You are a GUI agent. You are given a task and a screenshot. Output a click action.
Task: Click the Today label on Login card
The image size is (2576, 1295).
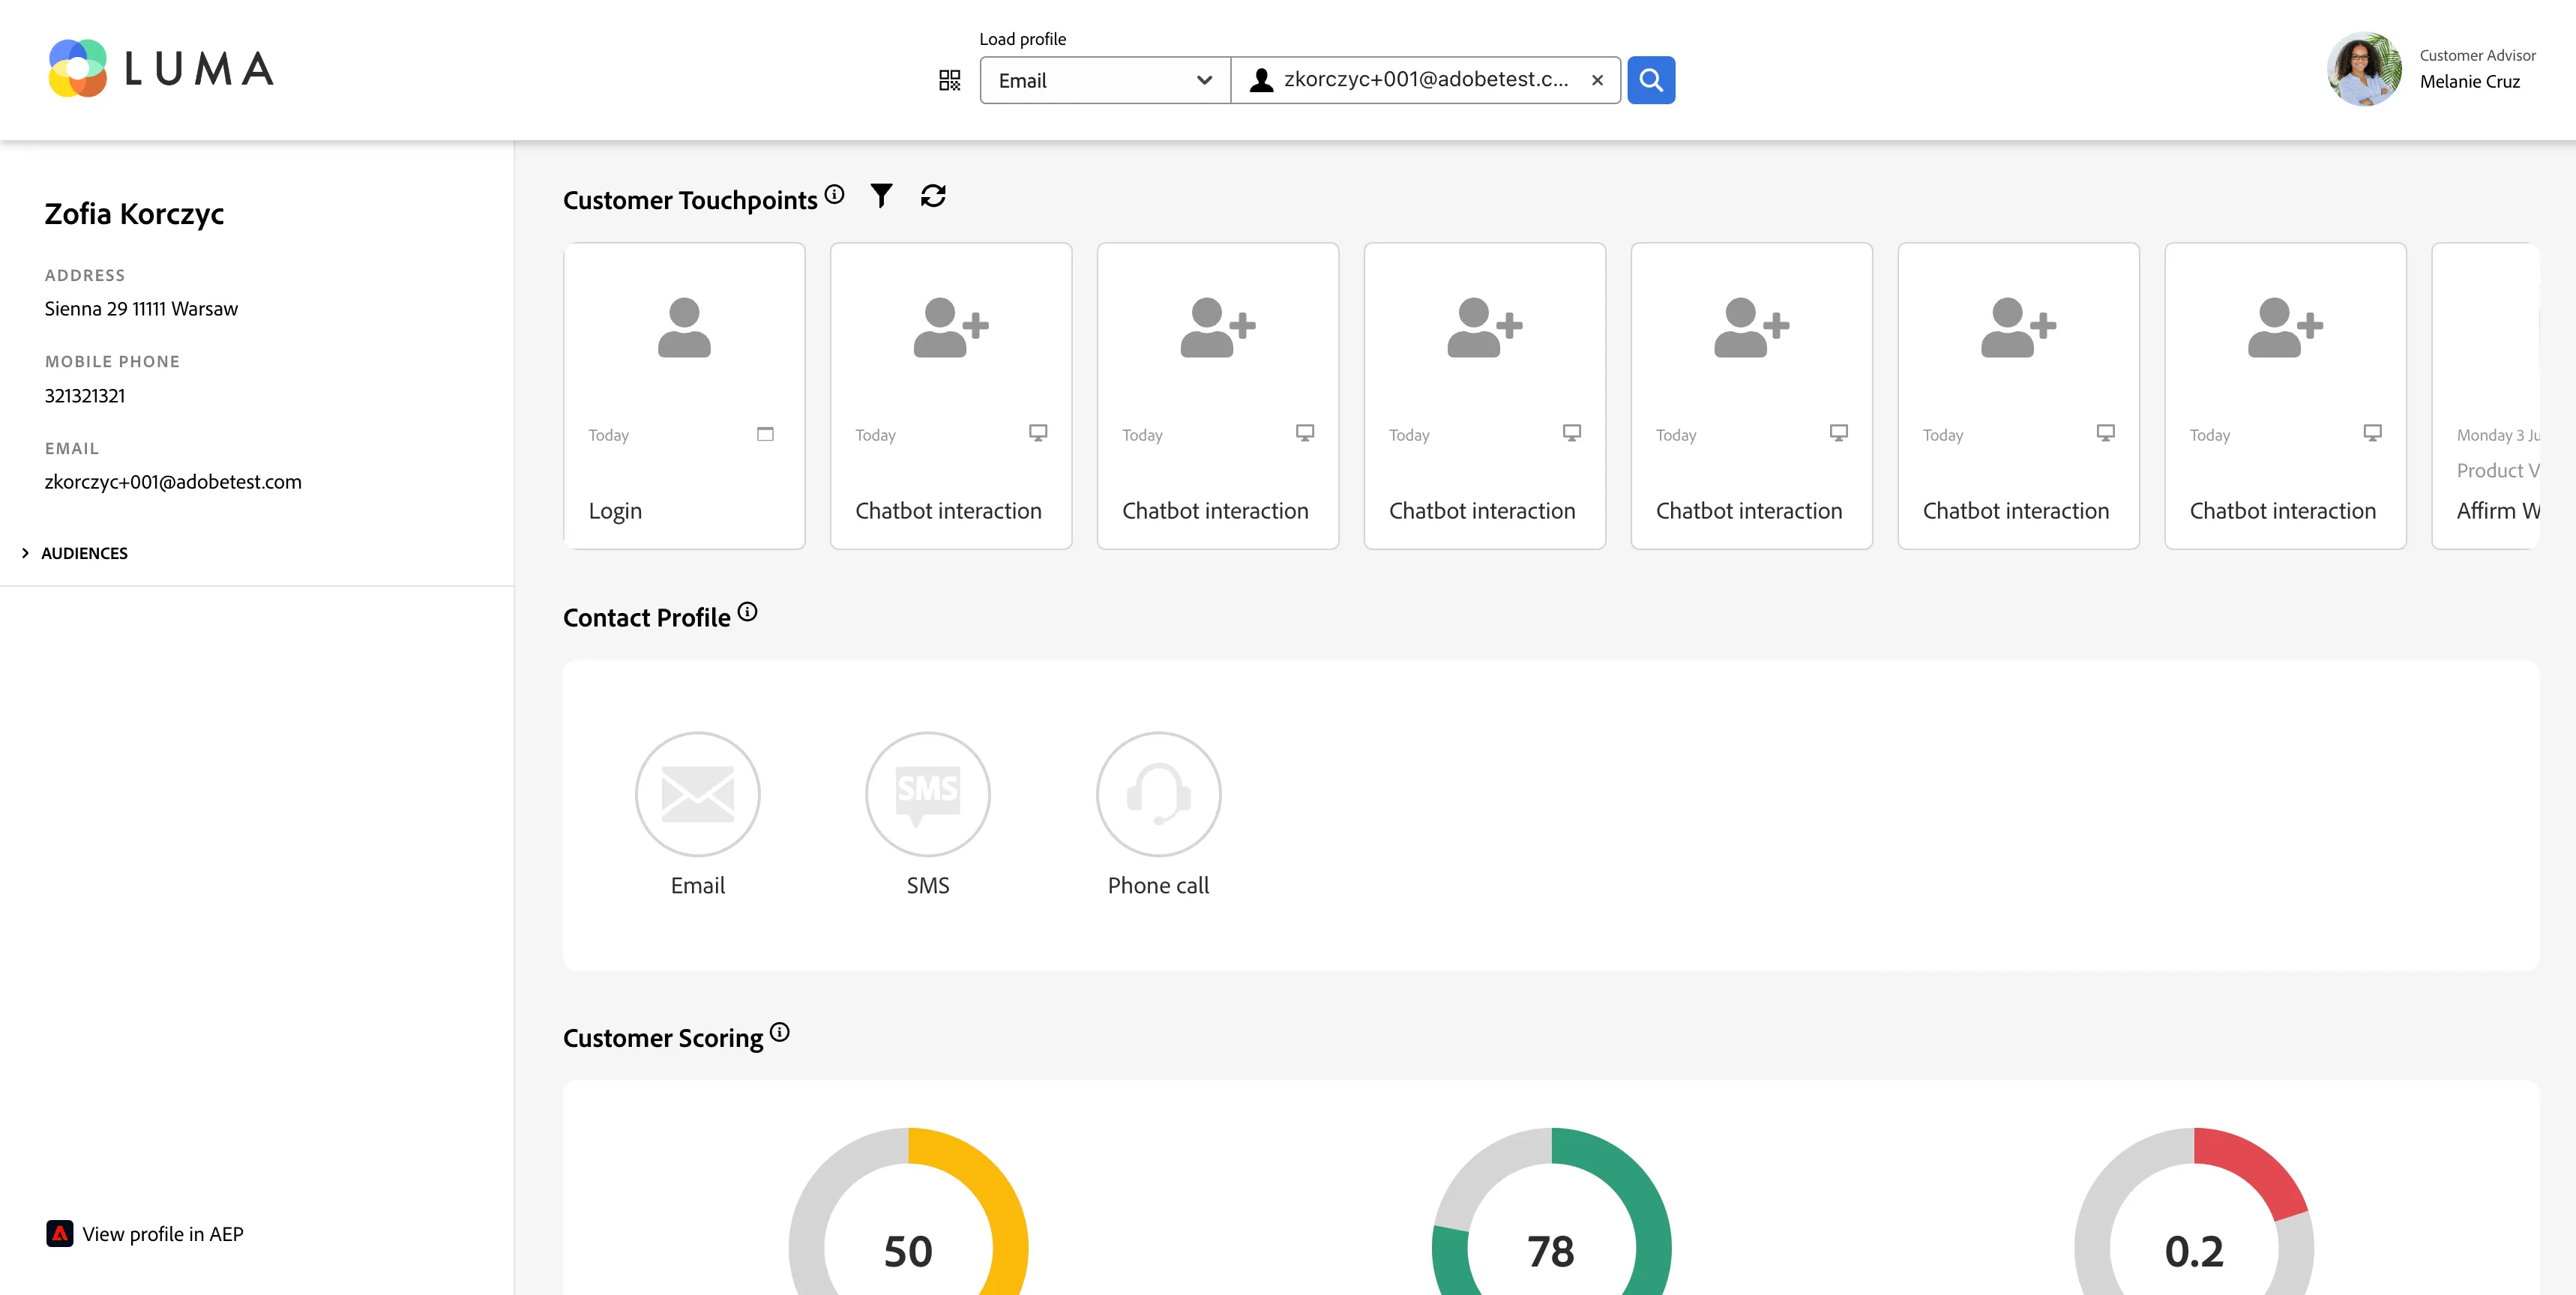coord(608,435)
